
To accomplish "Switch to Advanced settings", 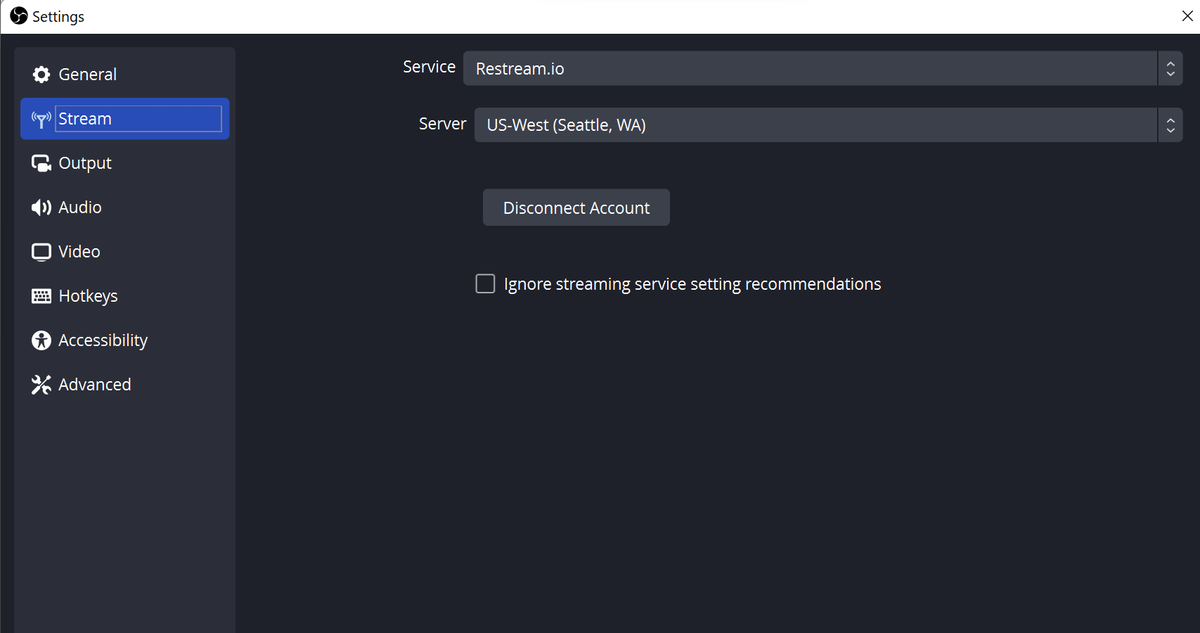I will point(125,384).
